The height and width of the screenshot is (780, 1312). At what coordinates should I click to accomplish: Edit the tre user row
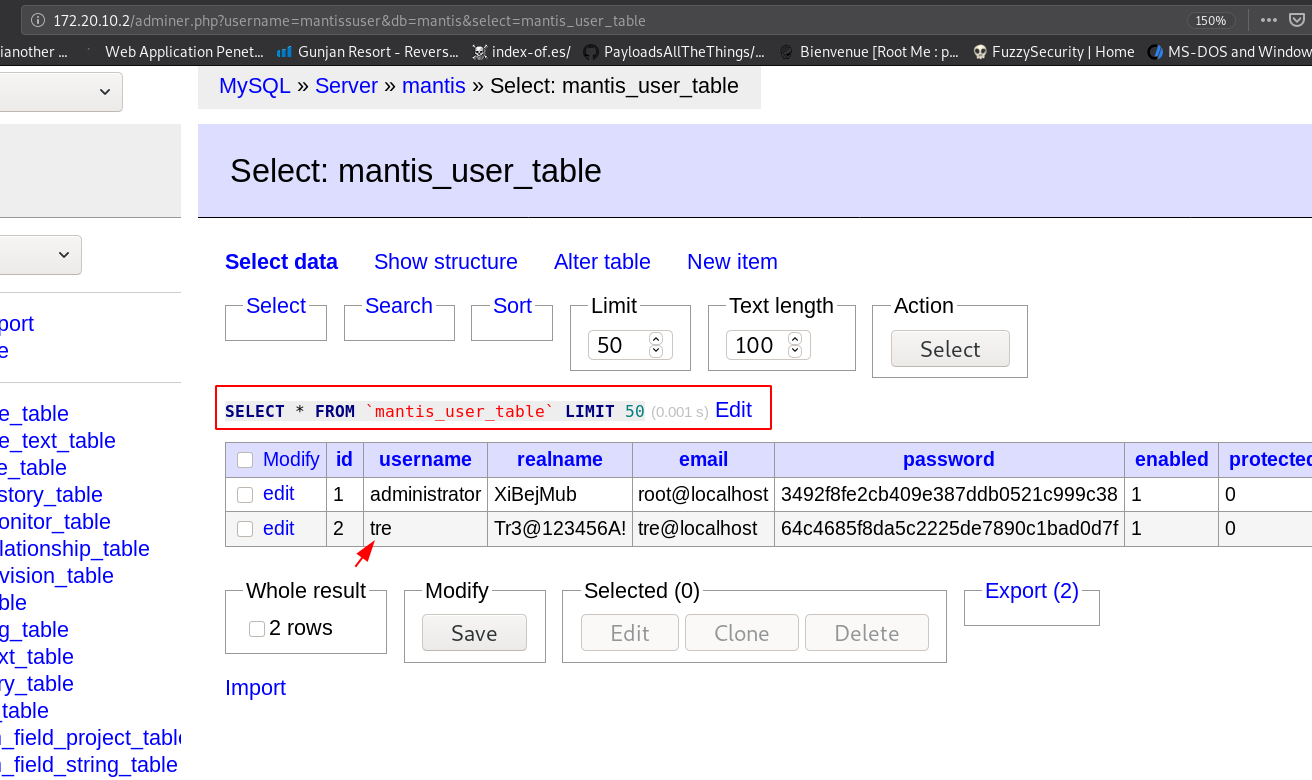pyautogui.click(x=279, y=528)
